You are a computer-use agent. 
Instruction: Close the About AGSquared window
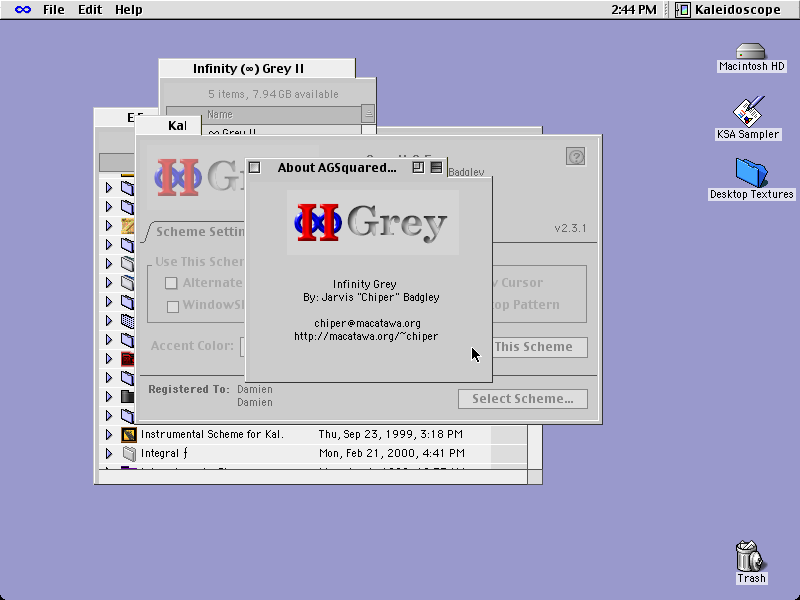coord(255,167)
